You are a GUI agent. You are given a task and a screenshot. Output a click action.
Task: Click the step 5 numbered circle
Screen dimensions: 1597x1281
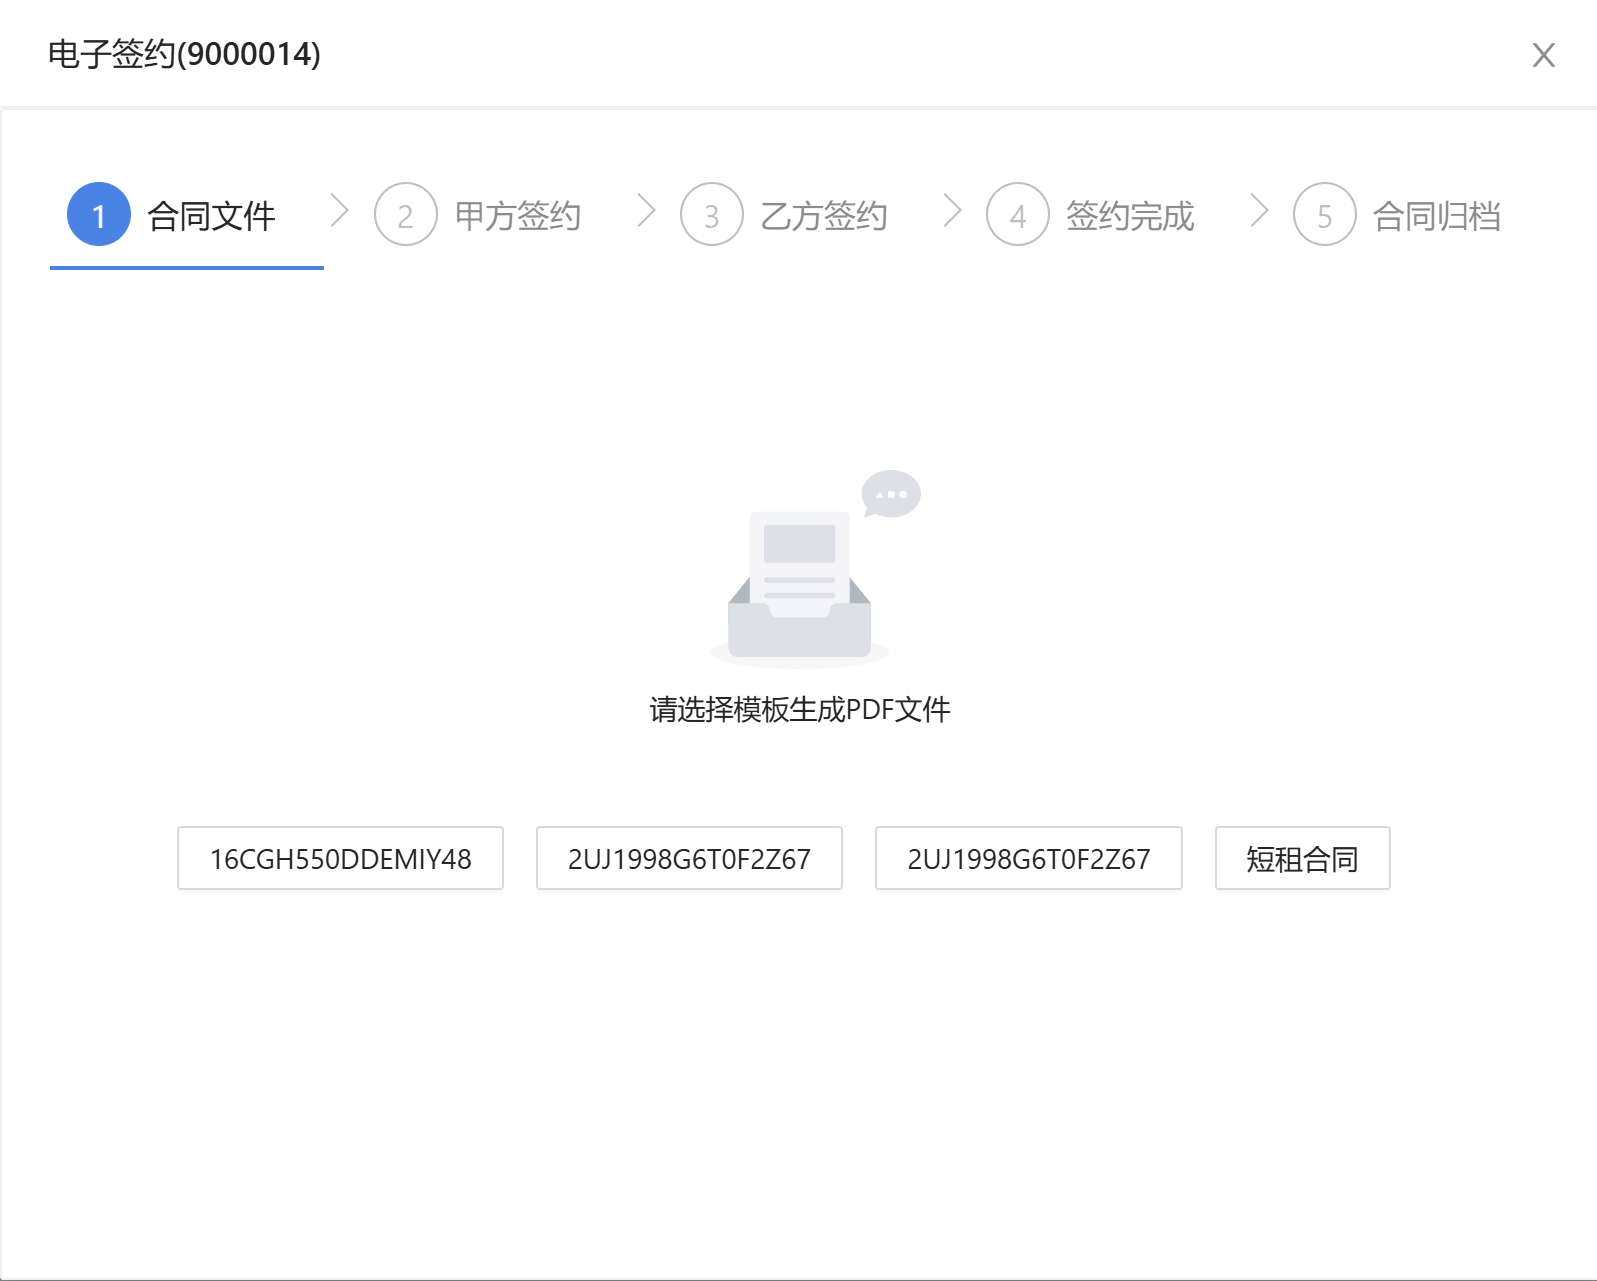pyautogui.click(x=1324, y=215)
